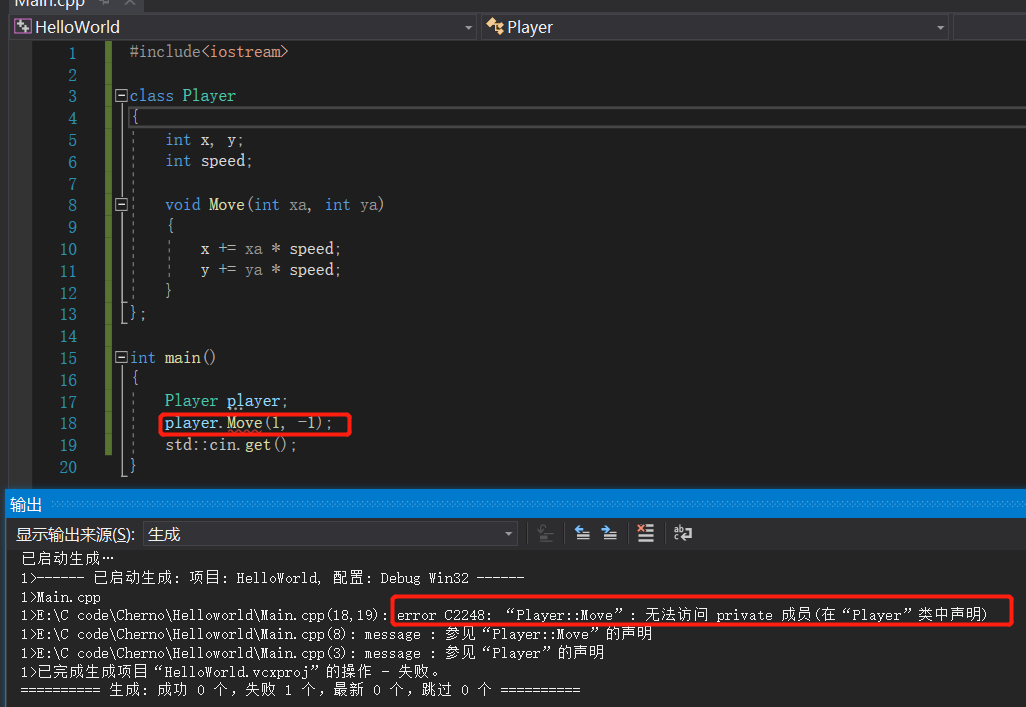Clear all output messages
Viewport: 1026px width, 707px height.
click(645, 533)
